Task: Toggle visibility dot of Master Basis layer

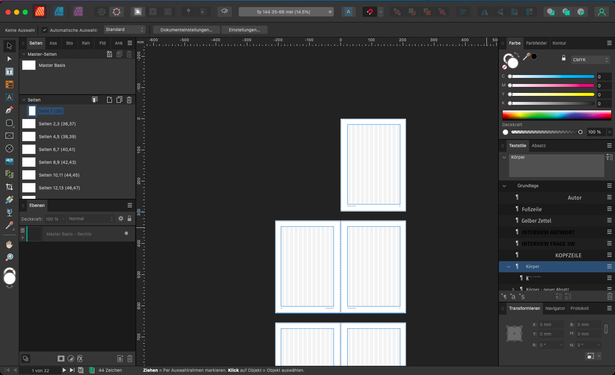Action: (x=126, y=233)
